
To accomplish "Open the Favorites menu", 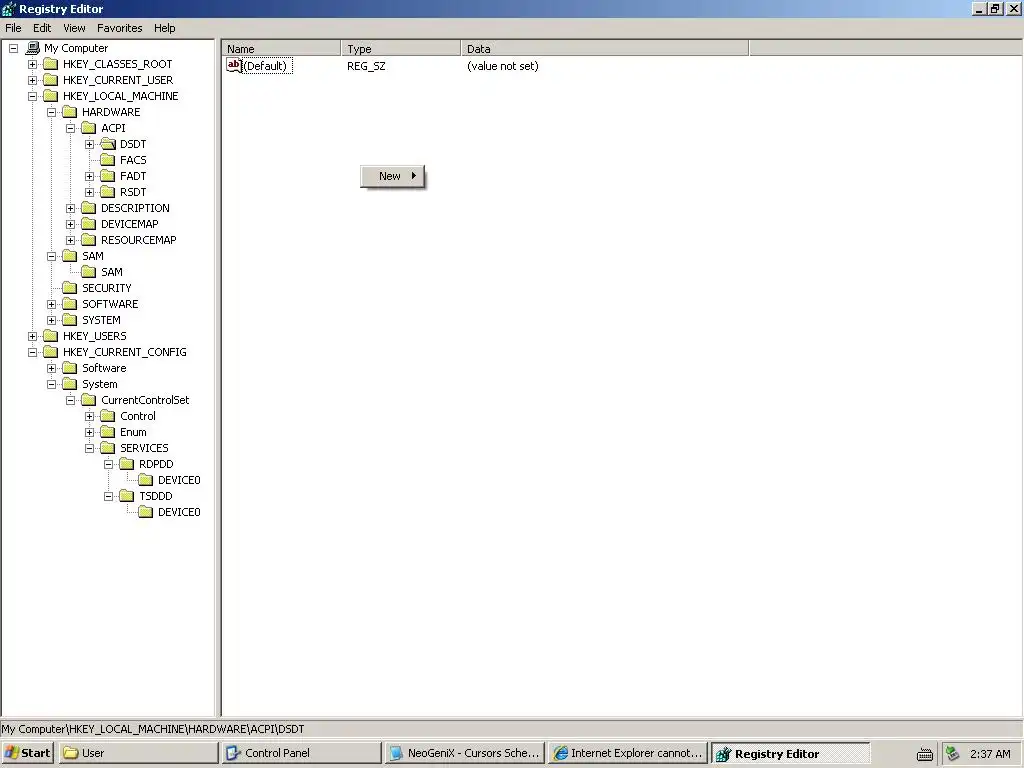I will click(x=120, y=28).
